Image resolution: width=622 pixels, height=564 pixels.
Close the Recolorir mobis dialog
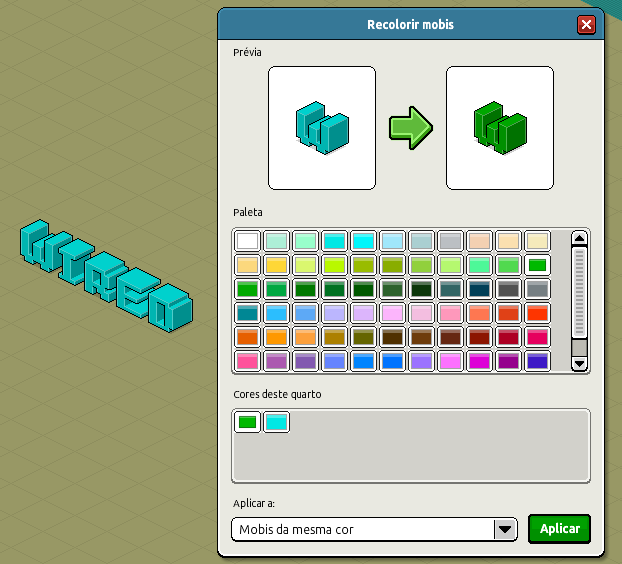(x=586, y=25)
